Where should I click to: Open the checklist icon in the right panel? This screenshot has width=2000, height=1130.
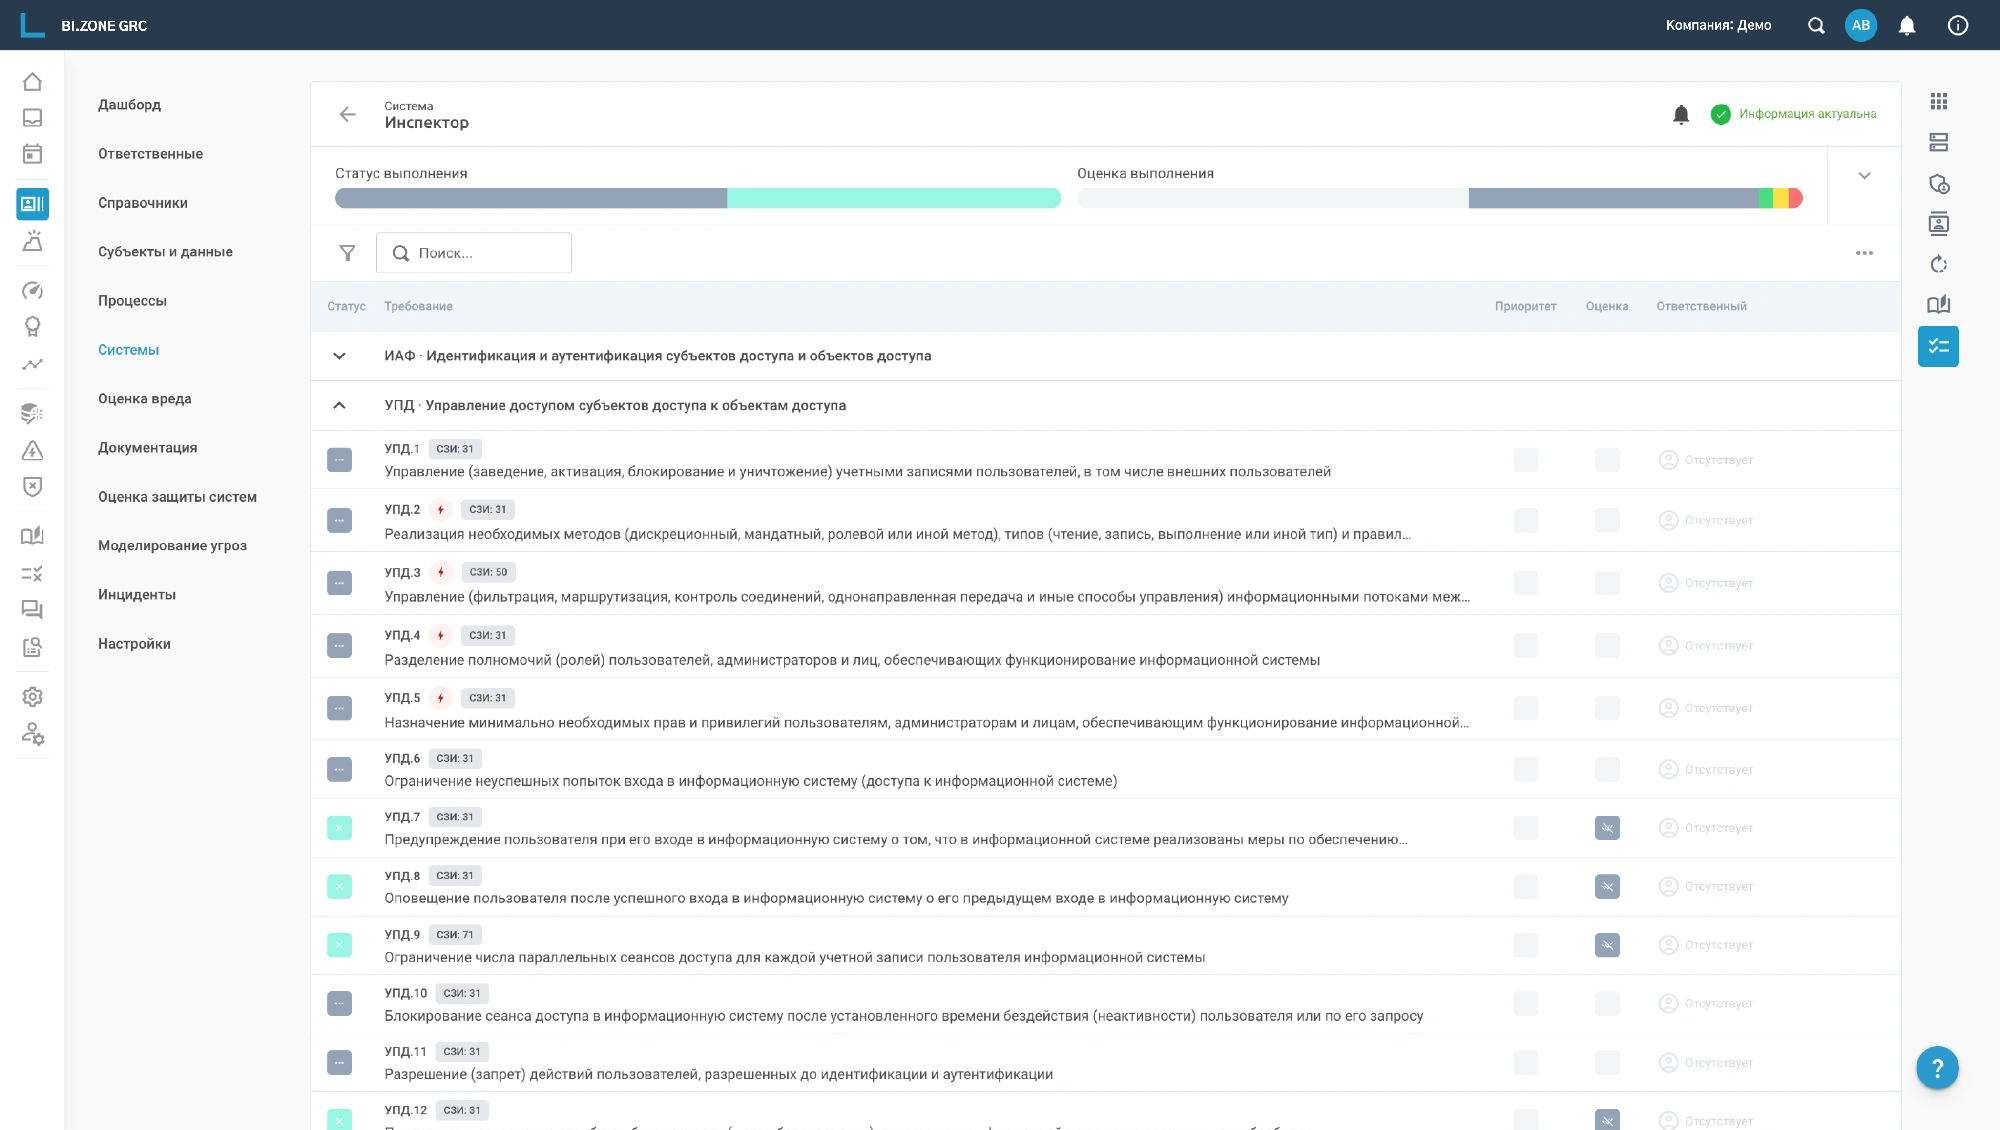[x=1938, y=346]
